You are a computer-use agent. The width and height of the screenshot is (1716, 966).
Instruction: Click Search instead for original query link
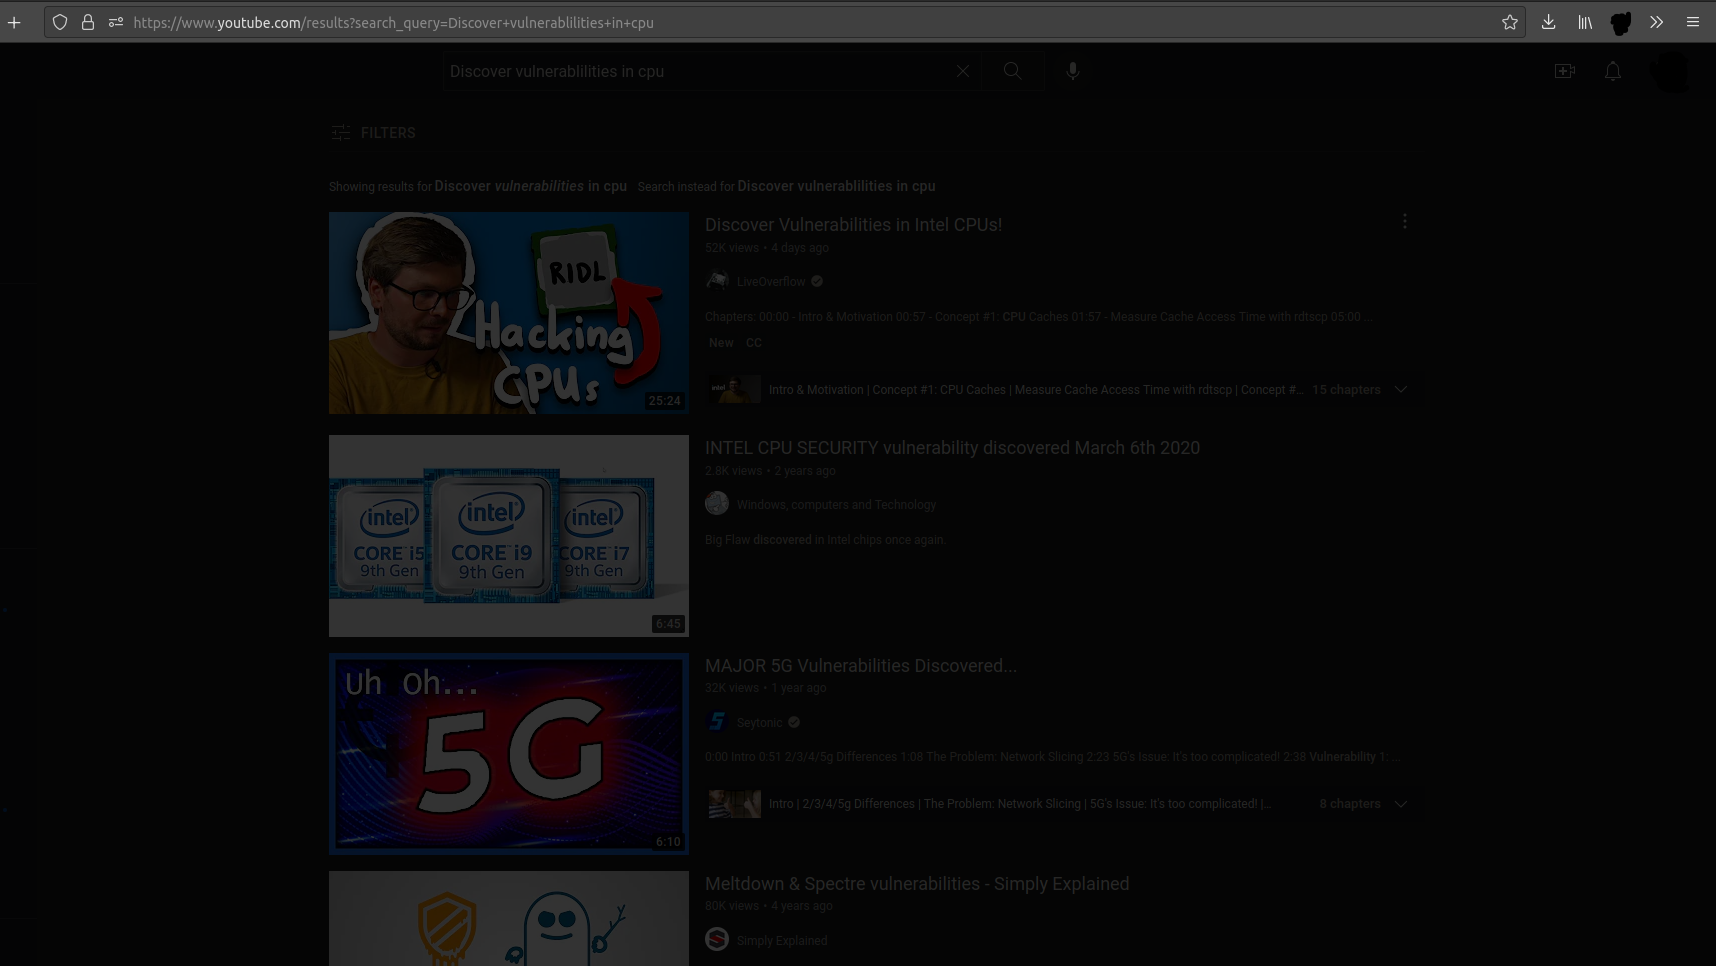click(x=836, y=186)
